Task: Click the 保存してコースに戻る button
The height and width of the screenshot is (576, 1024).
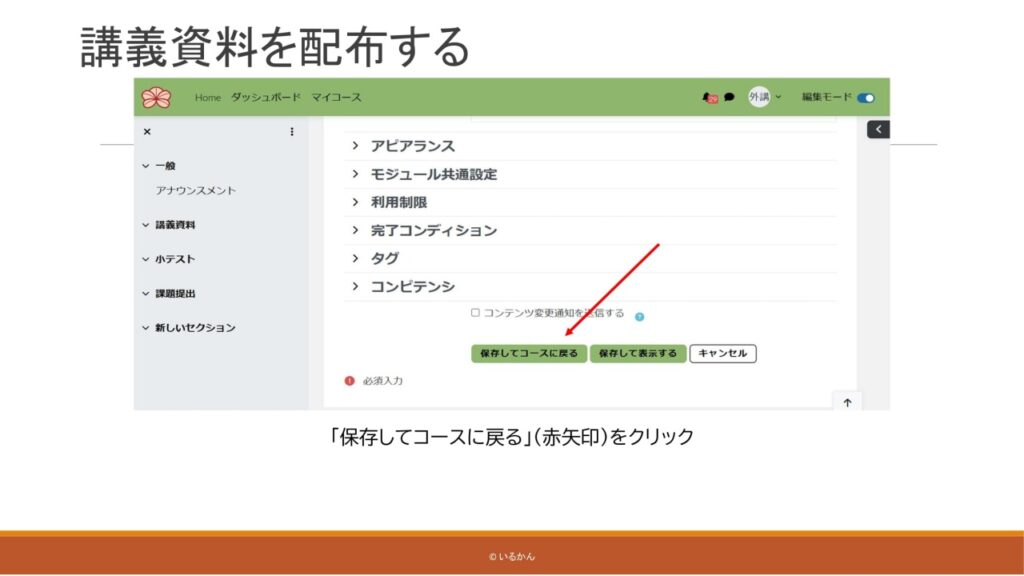Action: point(528,353)
